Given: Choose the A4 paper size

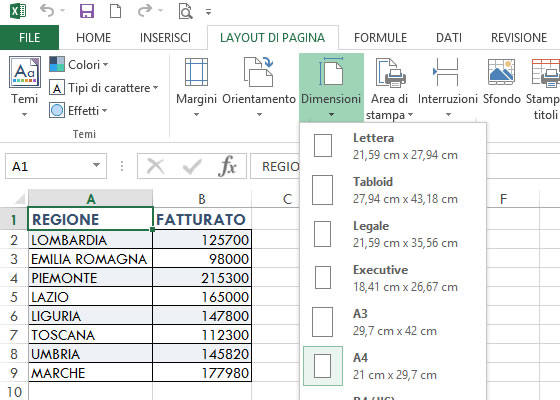Looking at the screenshot, I should pyautogui.click(x=393, y=366).
